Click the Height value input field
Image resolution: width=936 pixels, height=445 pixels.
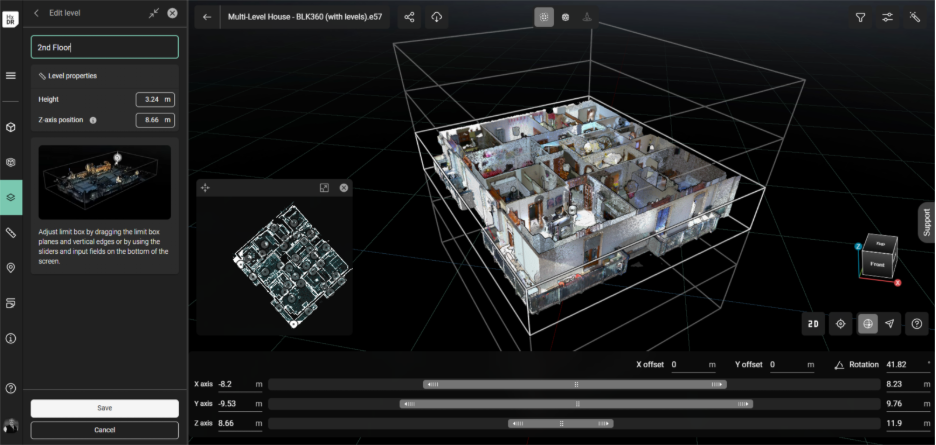pos(154,99)
